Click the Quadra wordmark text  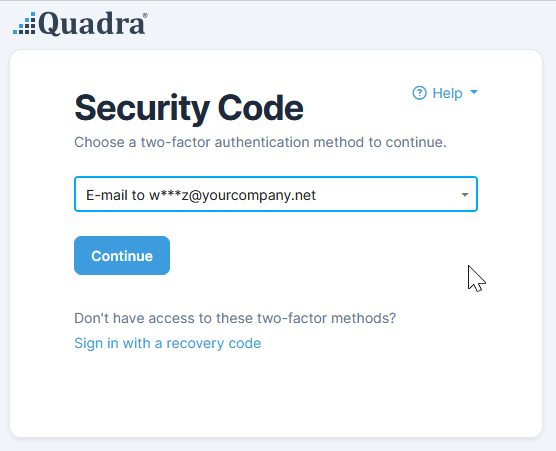(92, 24)
